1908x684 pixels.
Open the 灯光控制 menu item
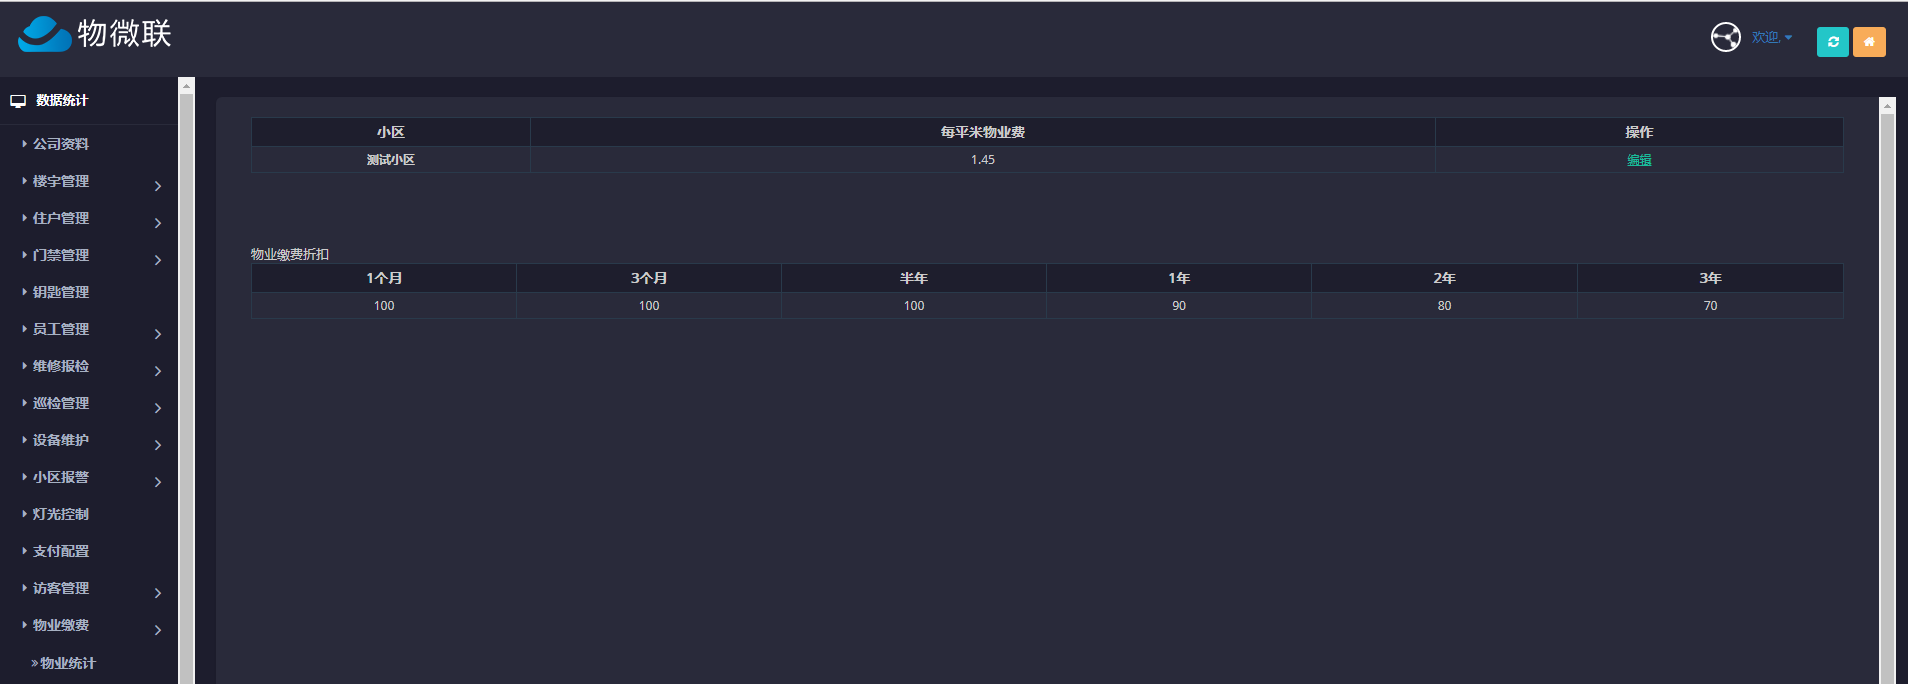pyautogui.click(x=61, y=514)
